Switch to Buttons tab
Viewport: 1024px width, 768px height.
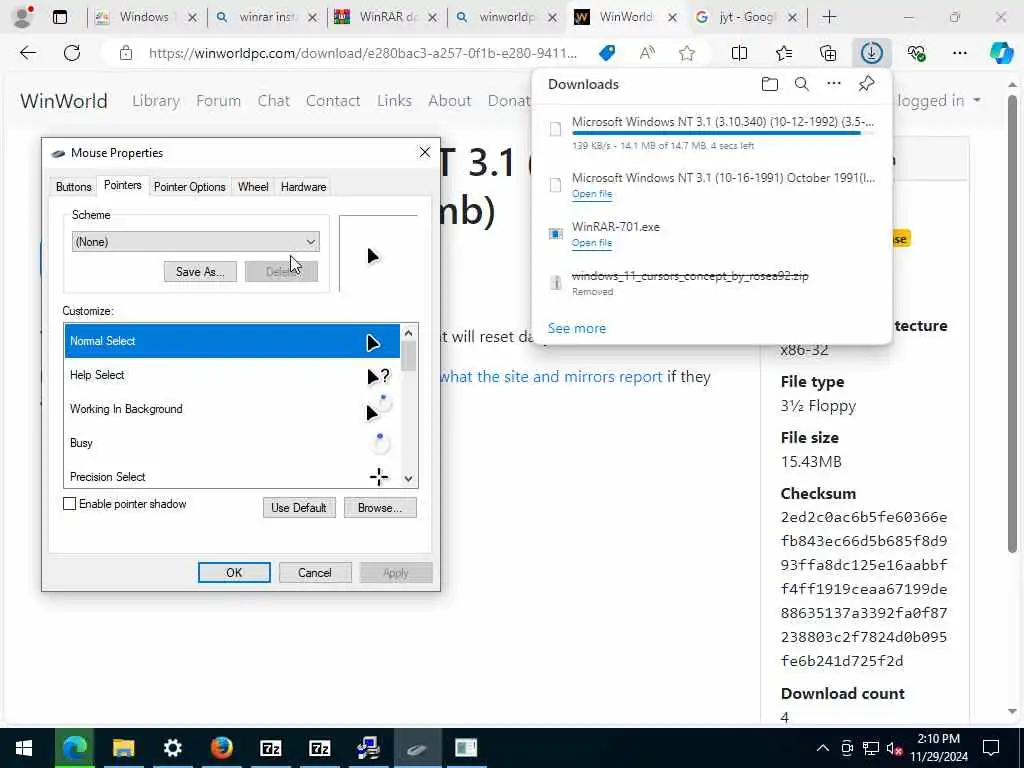pyautogui.click(x=73, y=187)
